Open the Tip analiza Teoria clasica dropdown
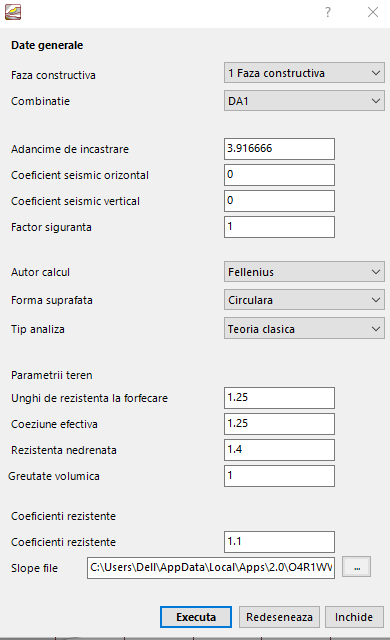This screenshot has width=390, height=640. point(304,329)
